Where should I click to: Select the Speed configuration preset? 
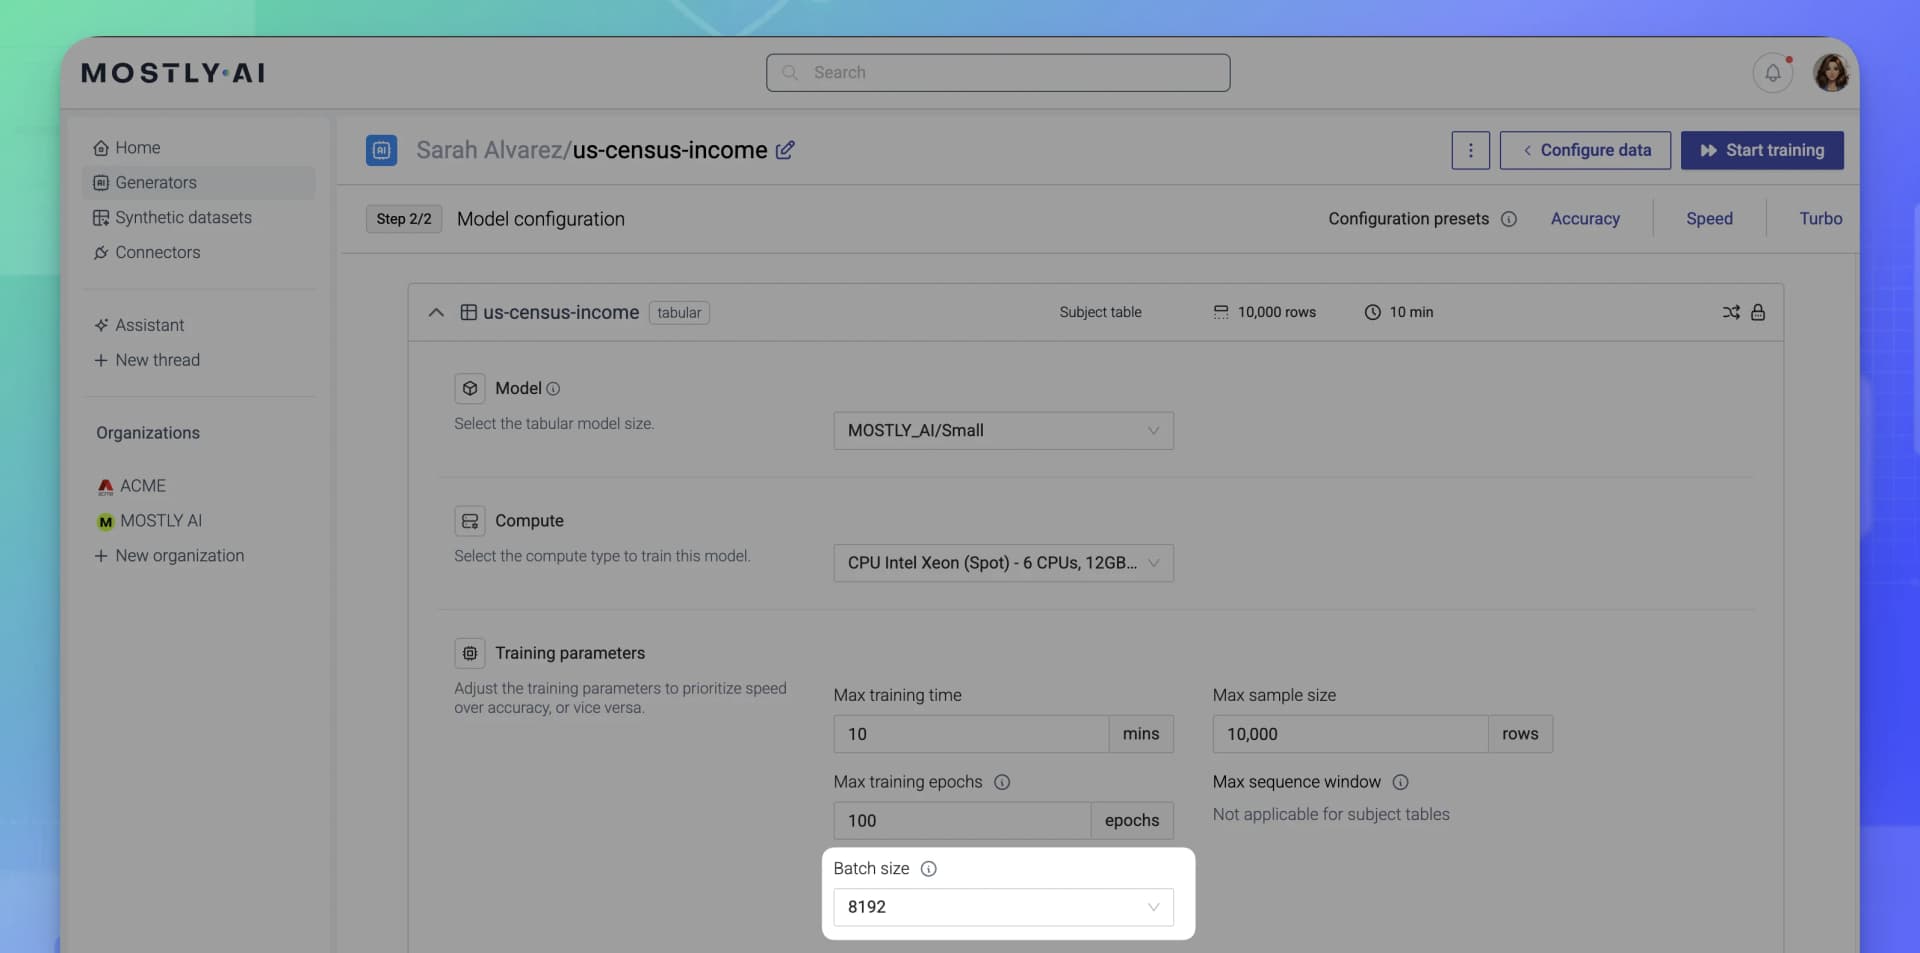pos(1709,218)
